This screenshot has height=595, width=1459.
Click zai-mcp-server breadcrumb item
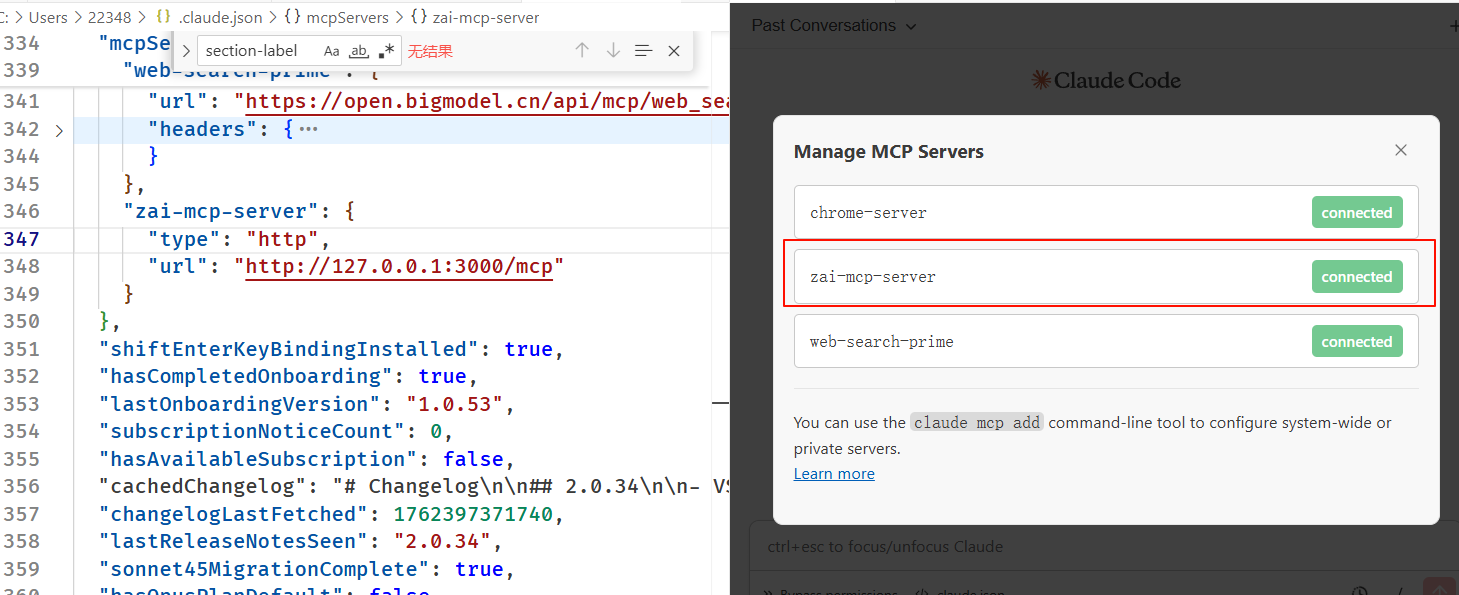[x=485, y=18]
